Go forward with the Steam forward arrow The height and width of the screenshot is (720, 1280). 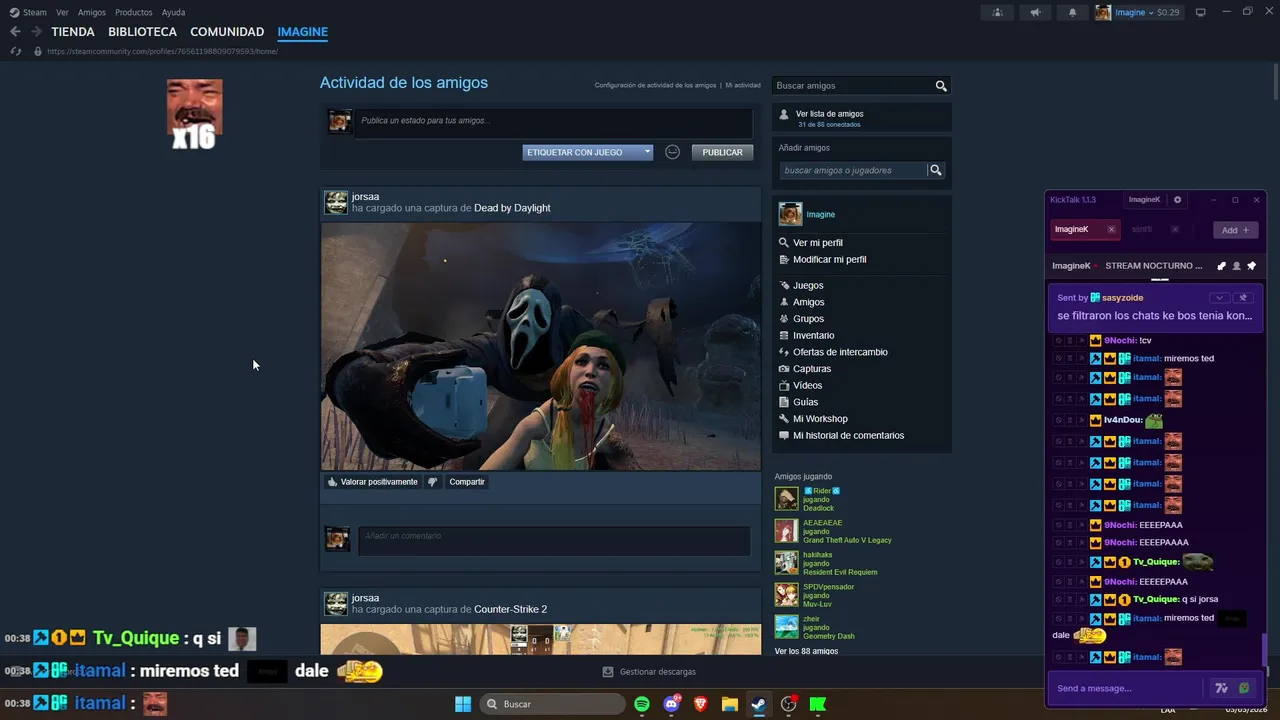click(x=37, y=32)
